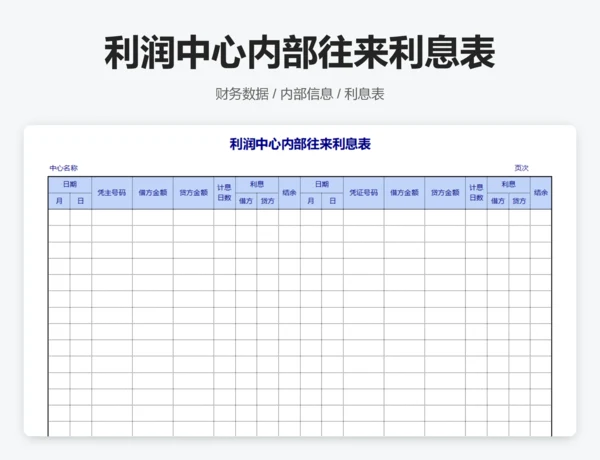
Task: Select 借方 under the right 利息 header
Action: tap(498, 201)
